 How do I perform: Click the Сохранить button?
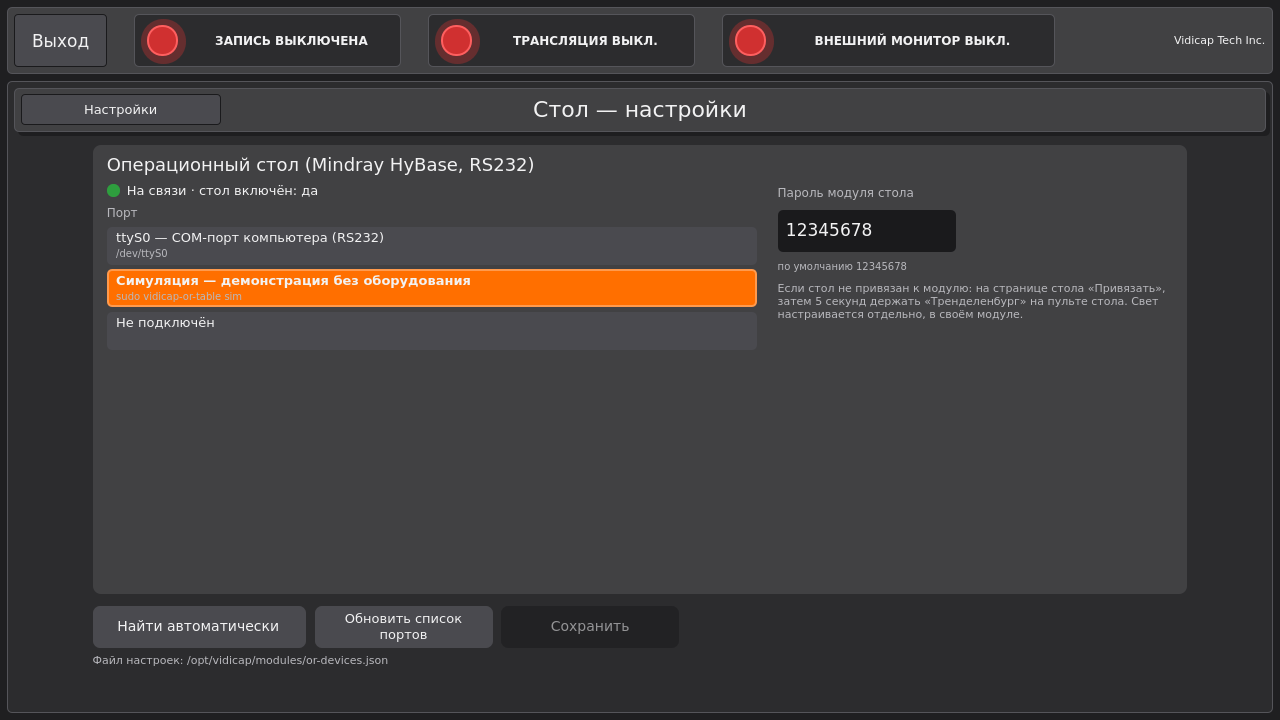(x=590, y=627)
